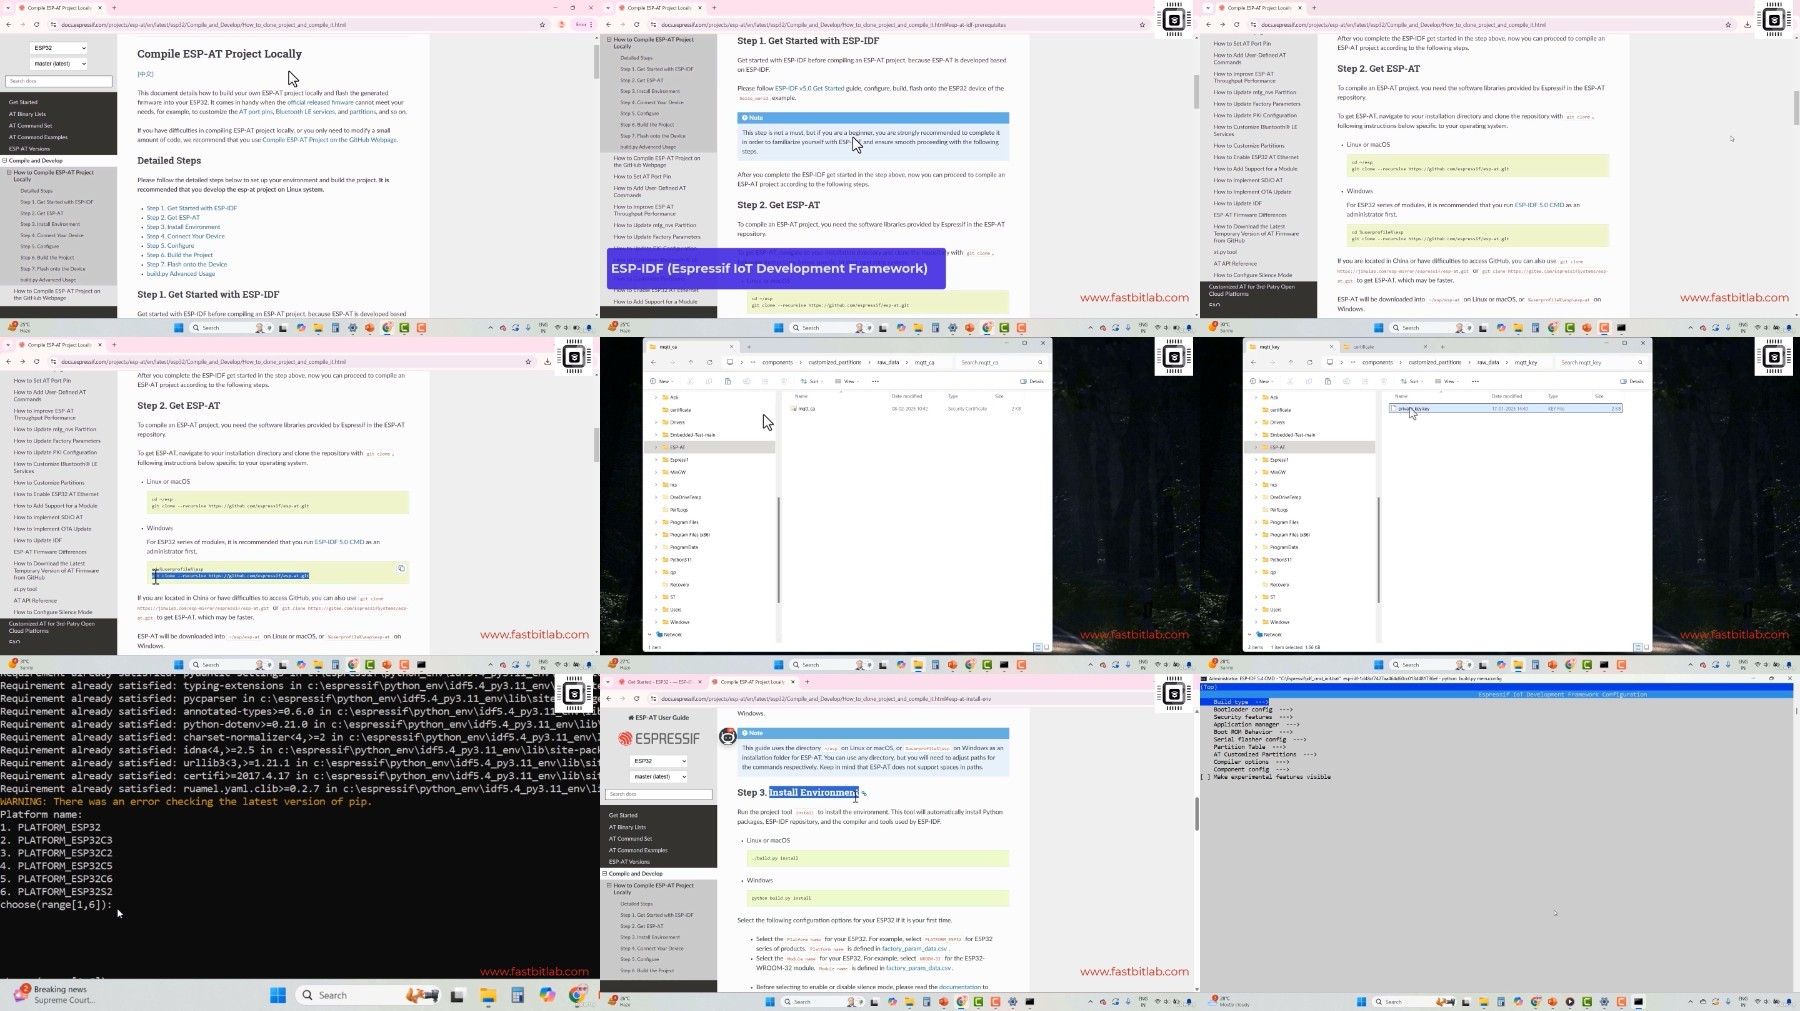
Task: Click the Paste icon in the mqtt_ca Explorer toolbar
Action: point(727,381)
